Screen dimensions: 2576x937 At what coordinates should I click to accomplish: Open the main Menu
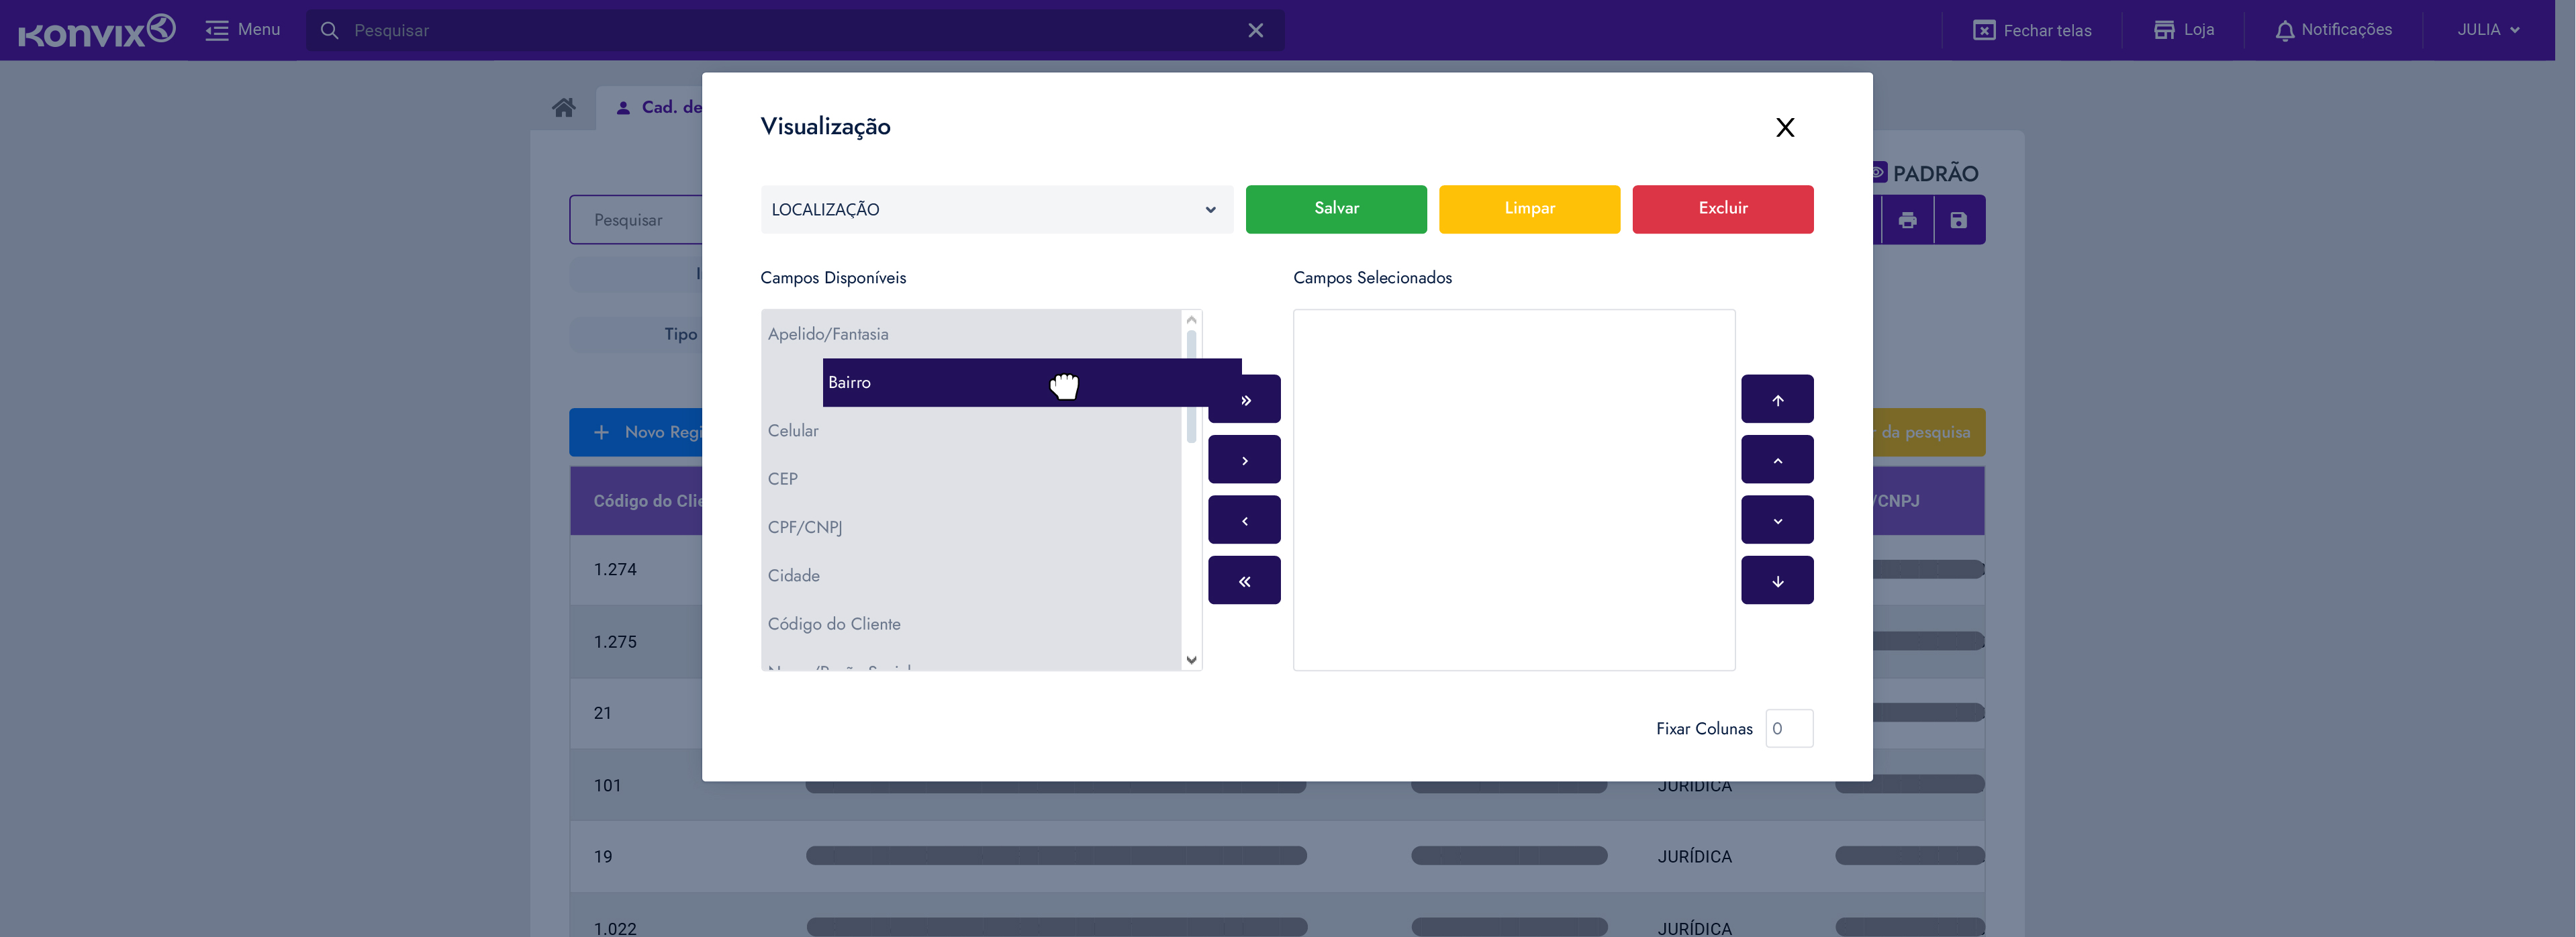pyautogui.click(x=243, y=30)
